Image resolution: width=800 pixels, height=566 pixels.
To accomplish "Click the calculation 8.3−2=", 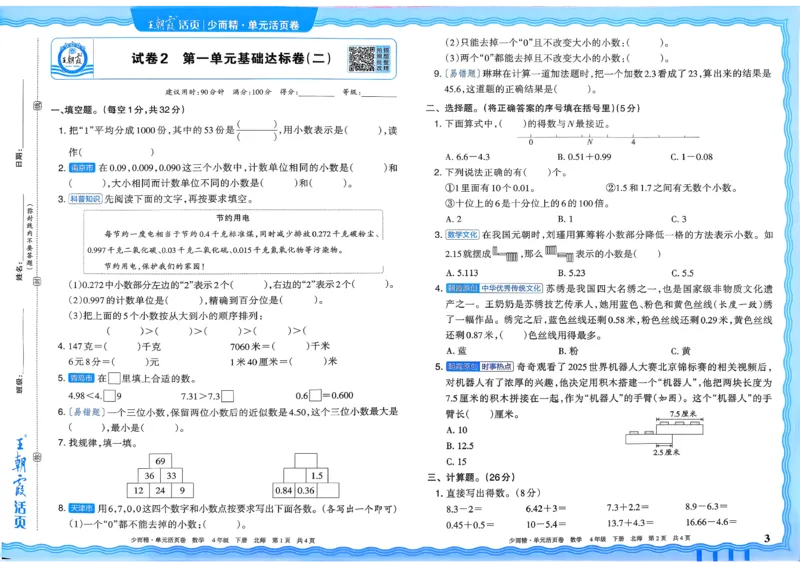I will click(x=464, y=508).
